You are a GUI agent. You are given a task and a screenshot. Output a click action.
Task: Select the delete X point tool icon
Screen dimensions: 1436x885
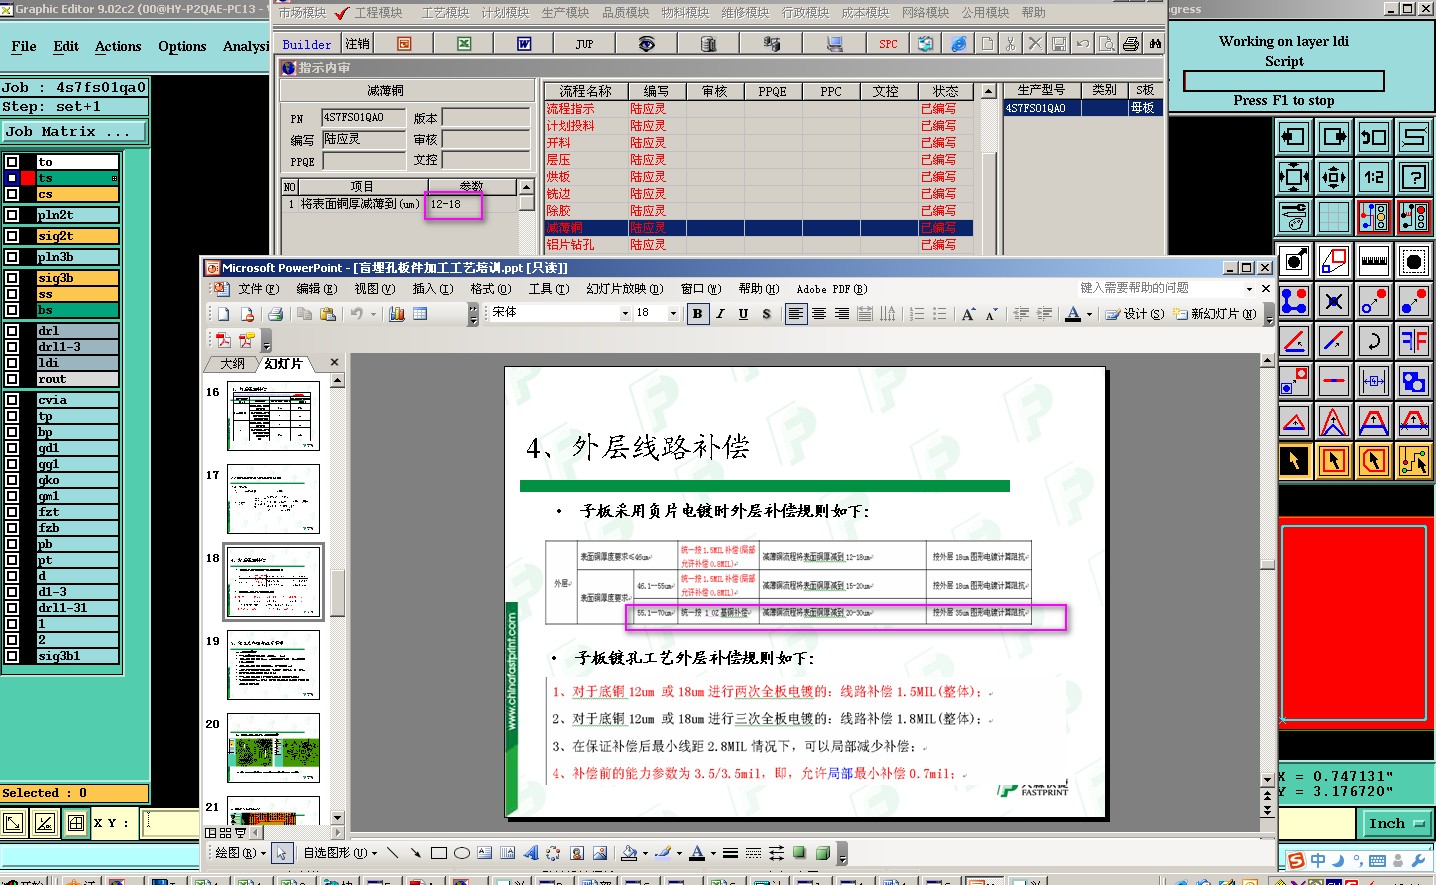click(x=1334, y=301)
